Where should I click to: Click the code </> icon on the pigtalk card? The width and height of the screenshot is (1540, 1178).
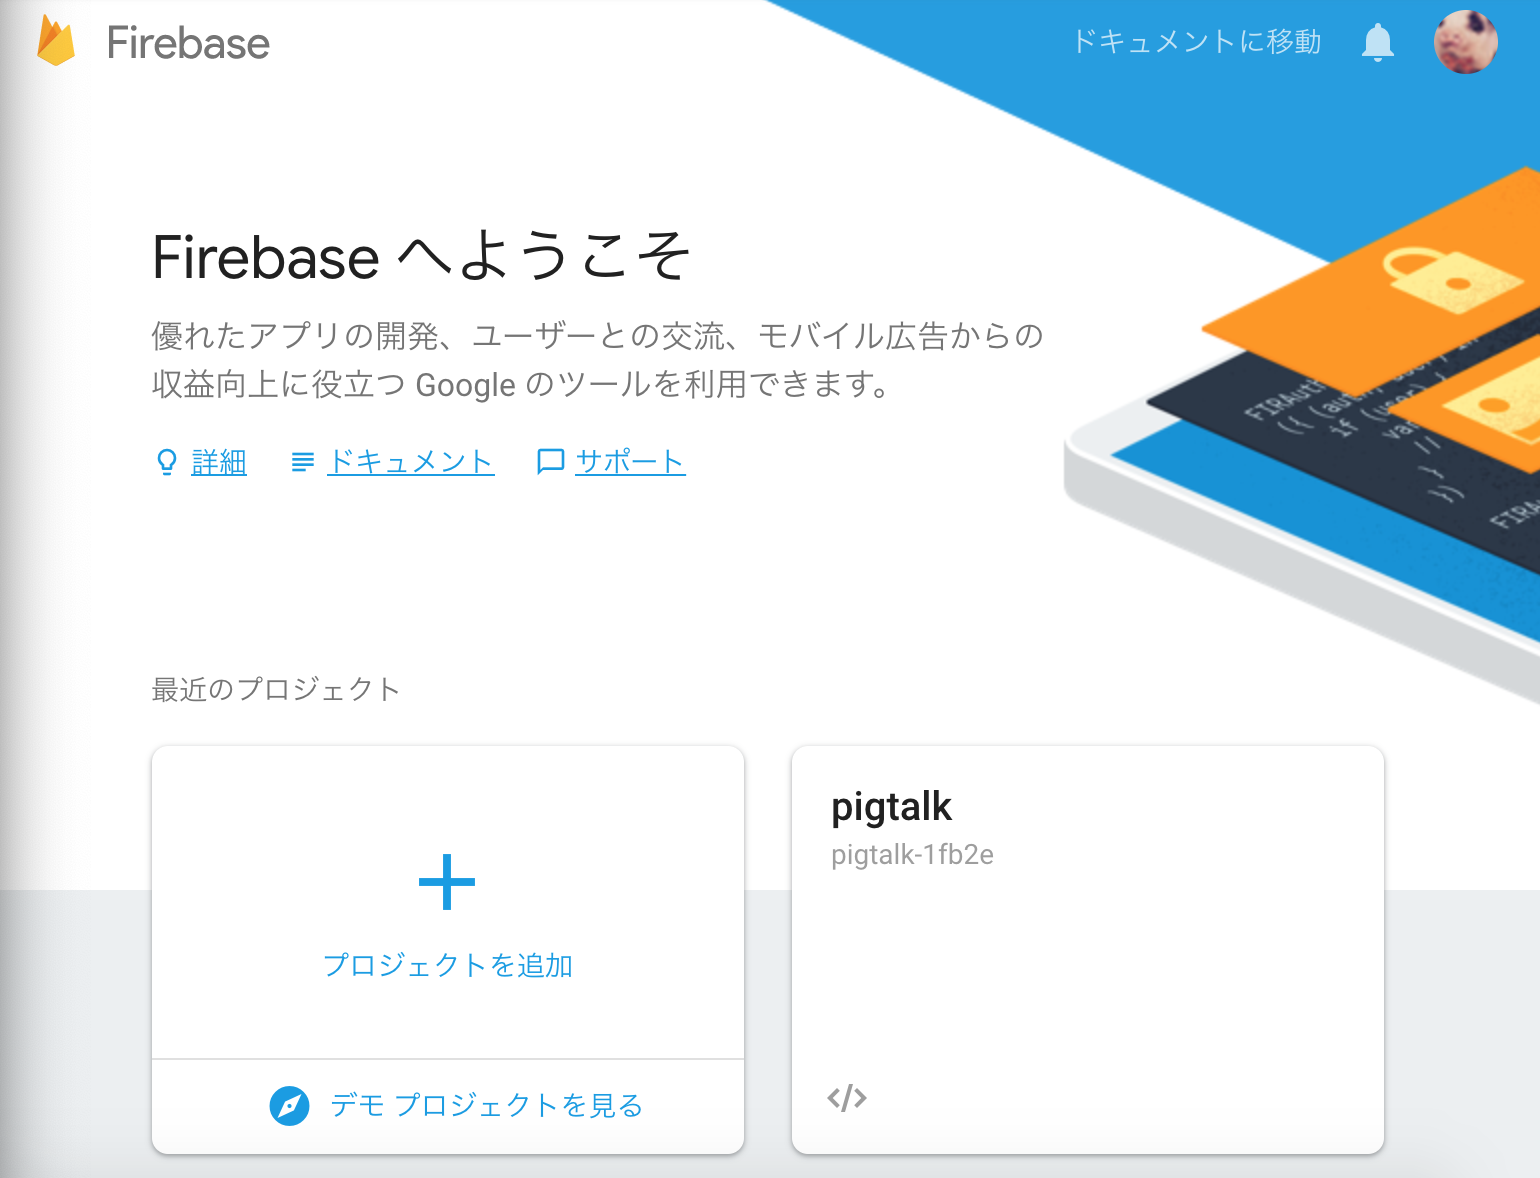(848, 1097)
